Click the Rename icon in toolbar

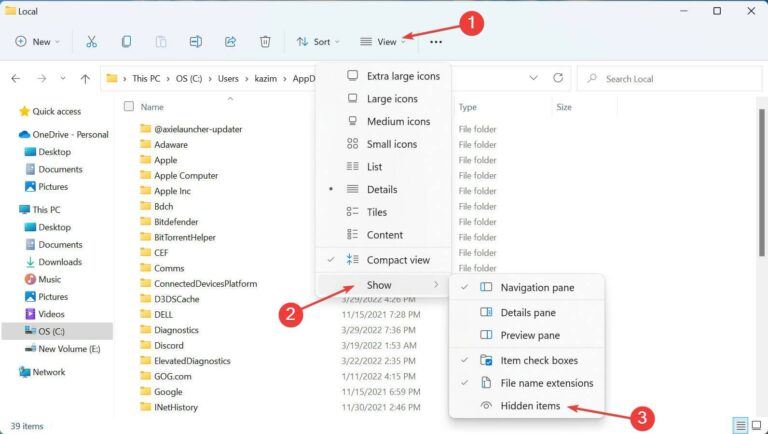click(x=195, y=42)
